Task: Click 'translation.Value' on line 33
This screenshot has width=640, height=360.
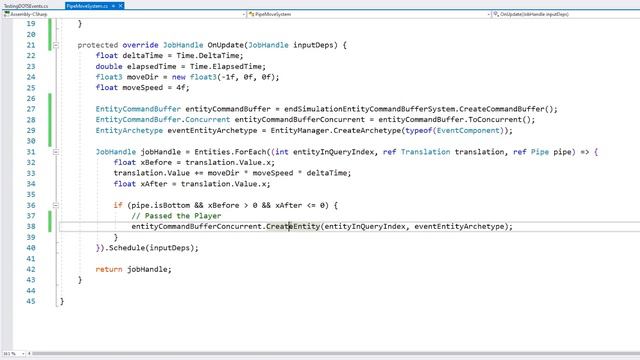Action: click(151, 173)
